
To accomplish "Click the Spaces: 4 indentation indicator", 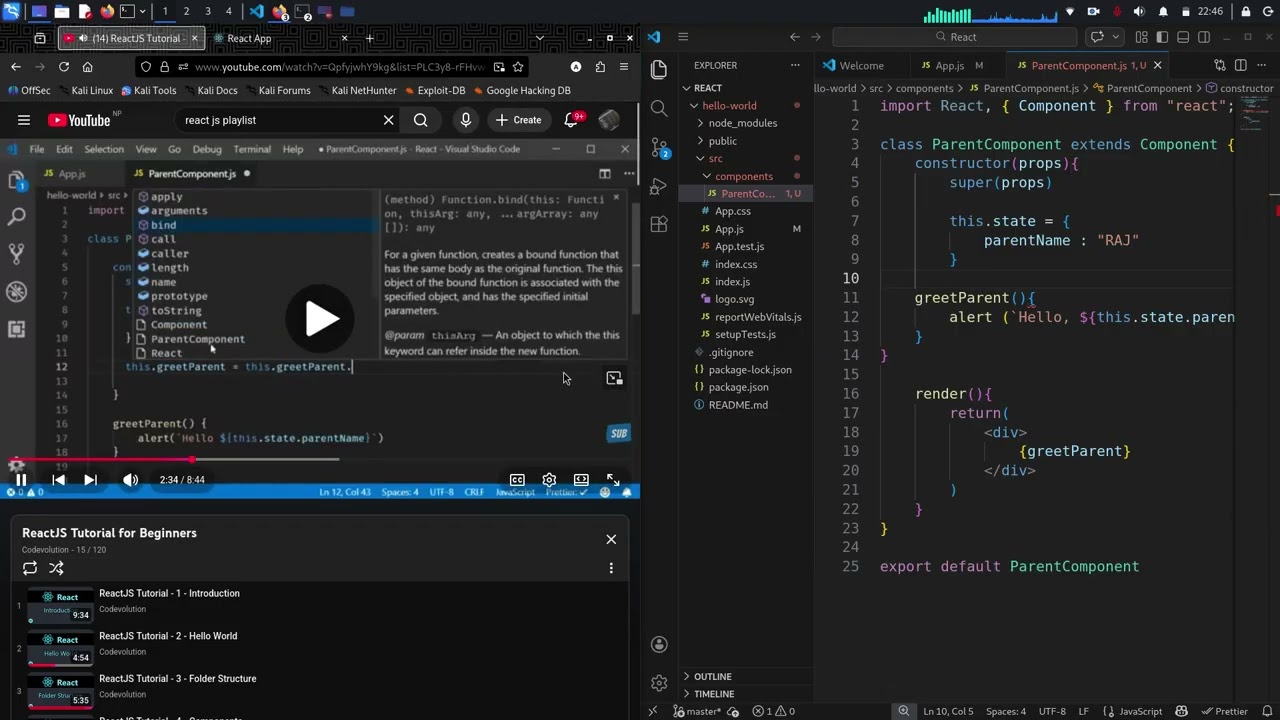I will click(1006, 712).
